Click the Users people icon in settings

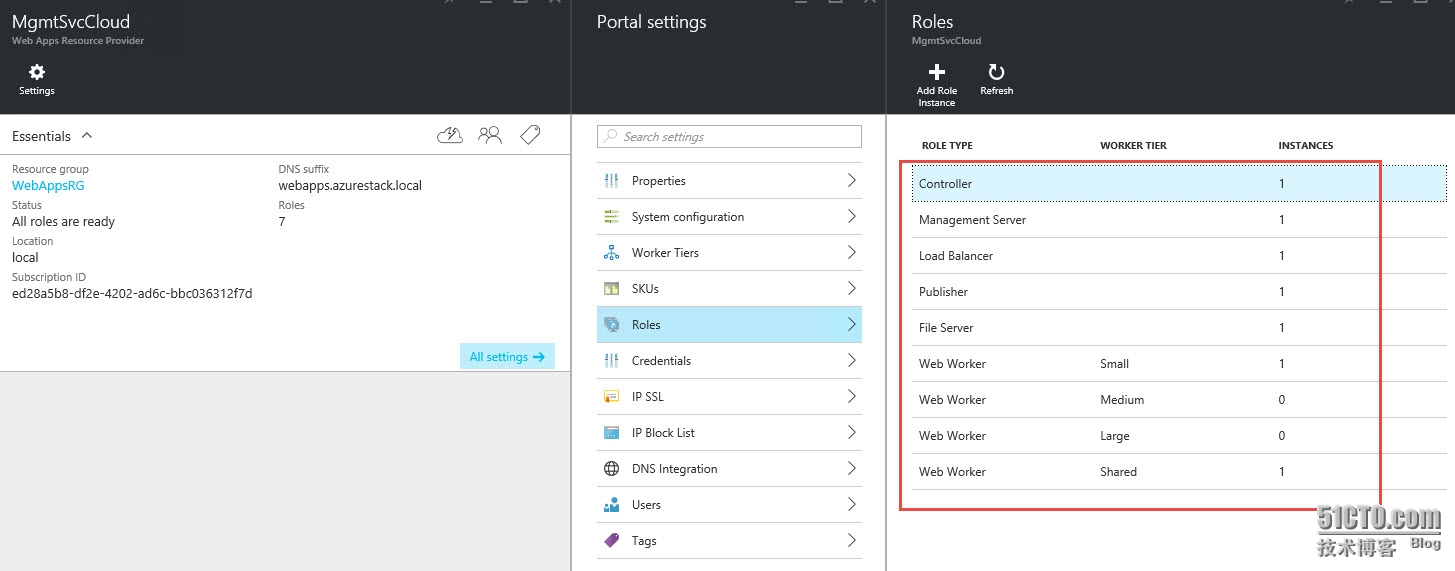coord(612,505)
